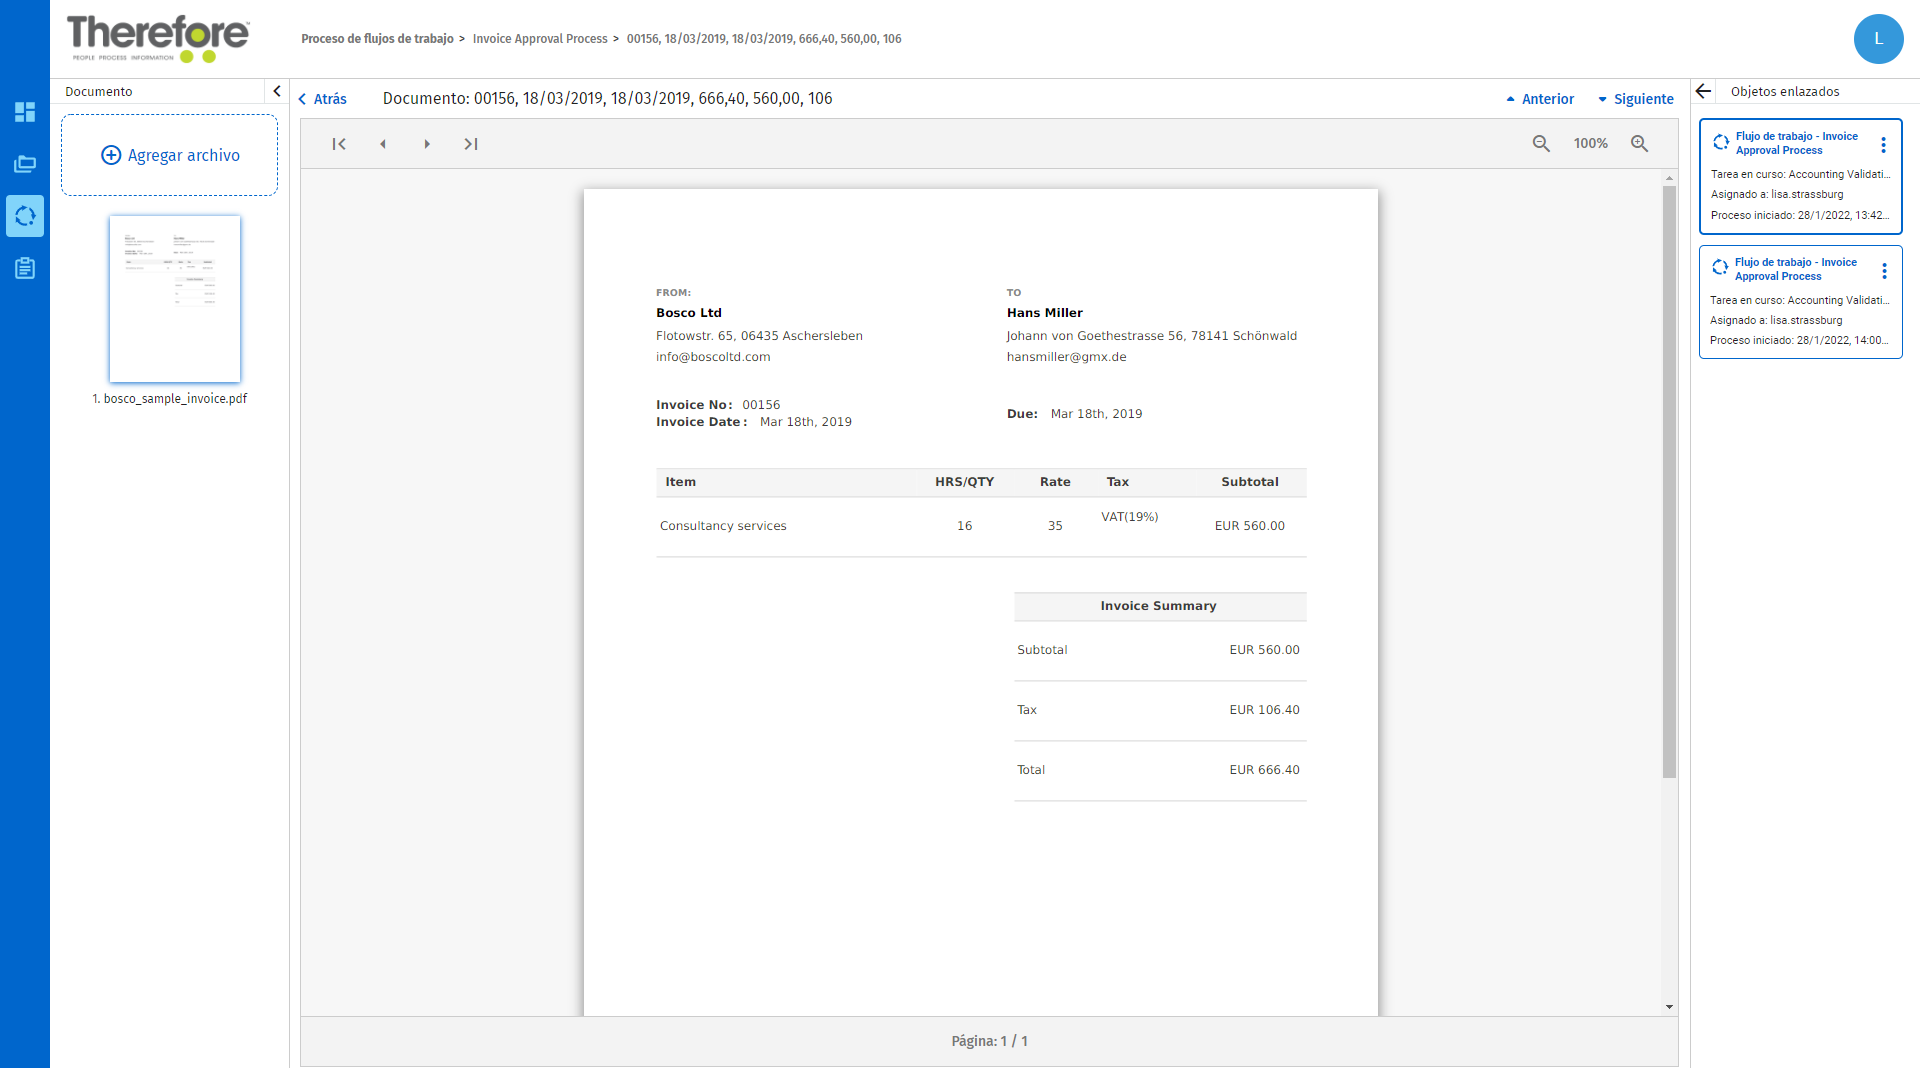Click Invoice Summary heading
The height and width of the screenshot is (1068, 1920).
tap(1158, 606)
